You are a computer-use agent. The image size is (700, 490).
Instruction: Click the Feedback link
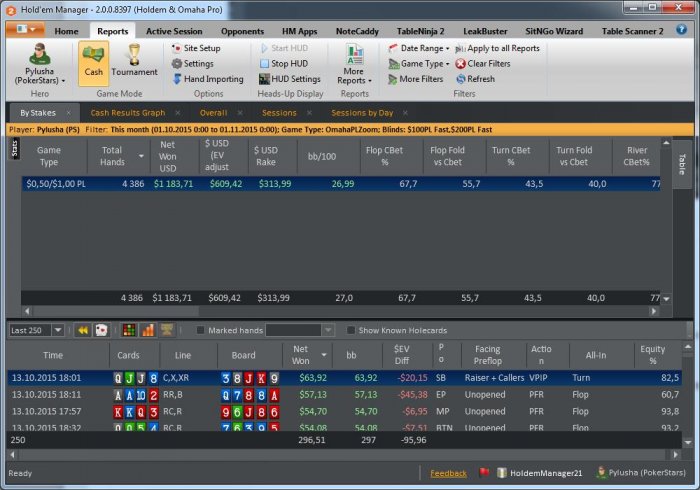[448, 473]
